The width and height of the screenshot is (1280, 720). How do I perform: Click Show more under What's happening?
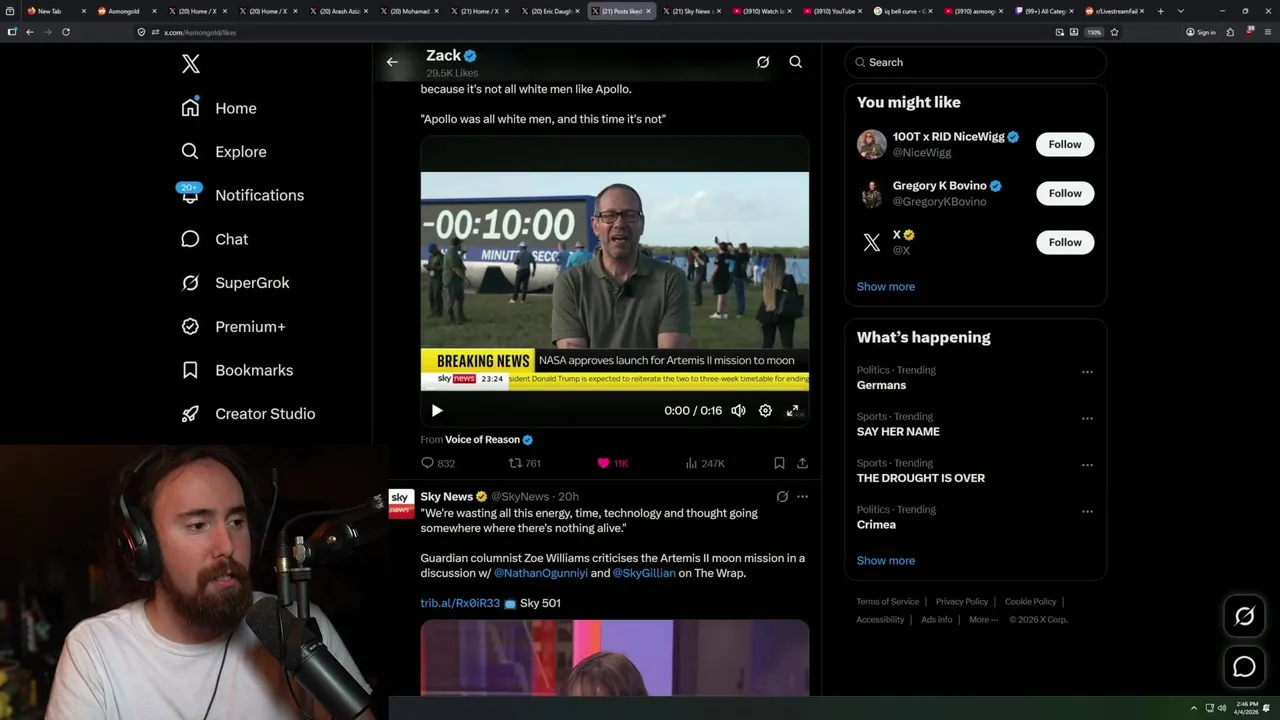(x=885, y=561)
